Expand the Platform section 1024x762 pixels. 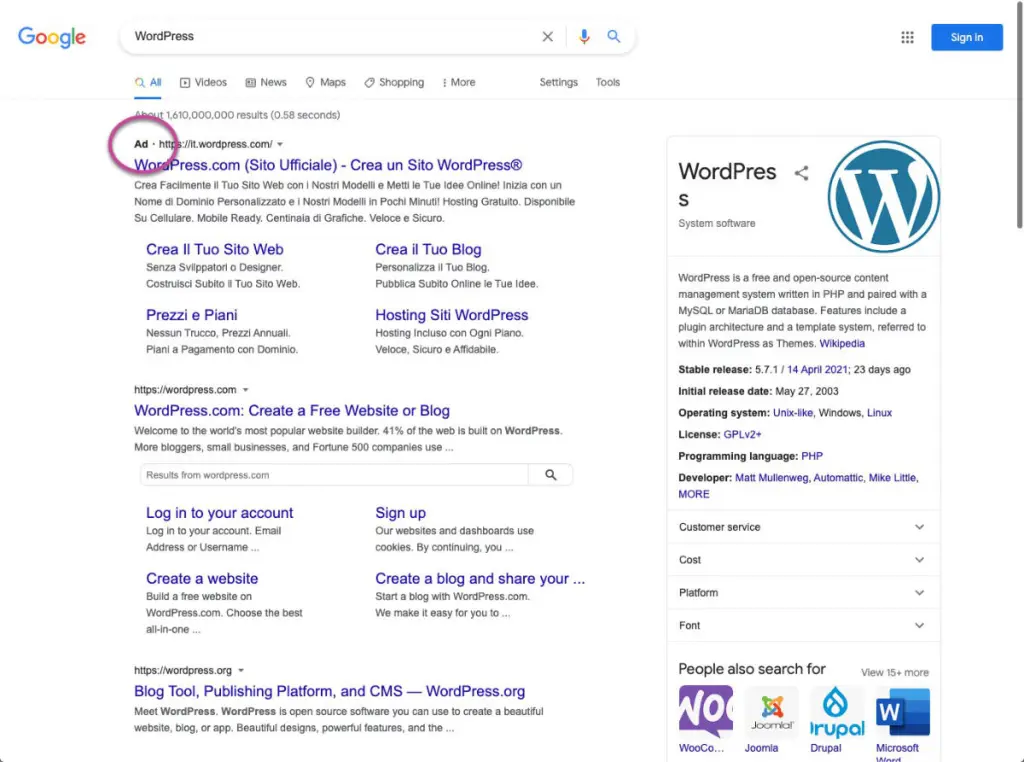coord(803,592)
